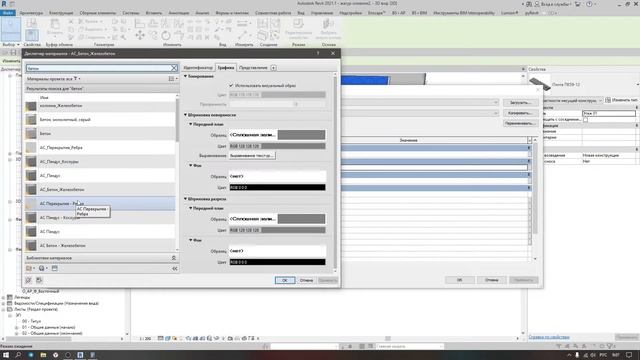Screen dimensions: 640x360
Task: Click the texture alignment button Выравнивание
Action: pos(252,156)
